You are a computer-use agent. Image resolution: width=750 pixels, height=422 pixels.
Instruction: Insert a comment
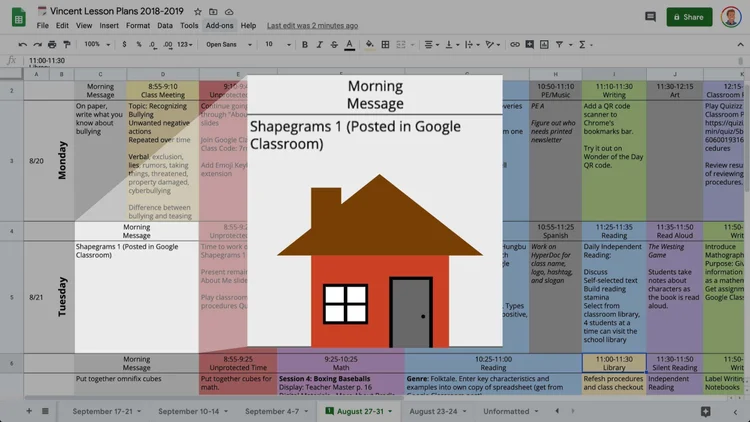click(529, 44)
